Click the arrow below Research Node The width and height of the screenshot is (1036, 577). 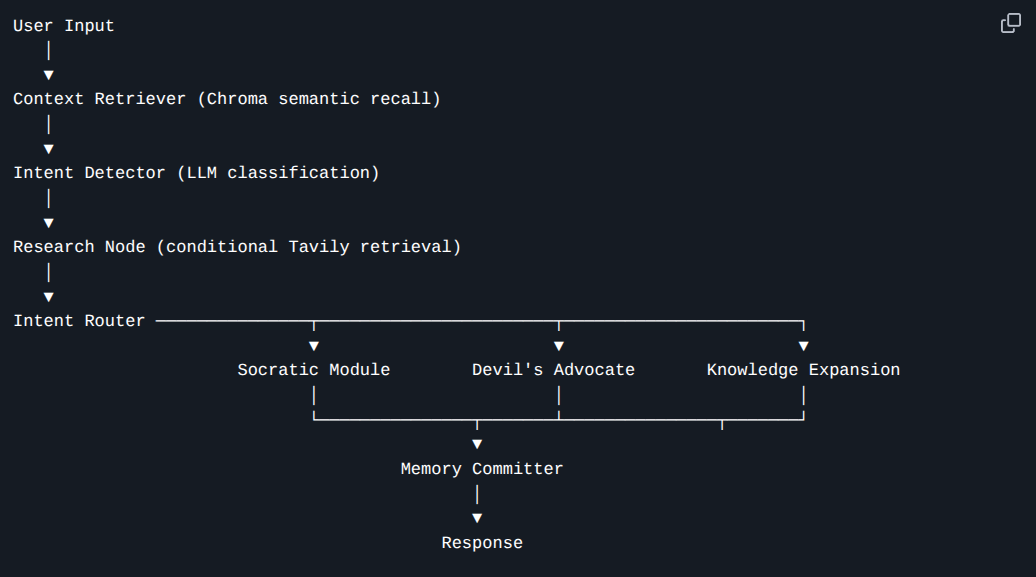tap(48, 297)
